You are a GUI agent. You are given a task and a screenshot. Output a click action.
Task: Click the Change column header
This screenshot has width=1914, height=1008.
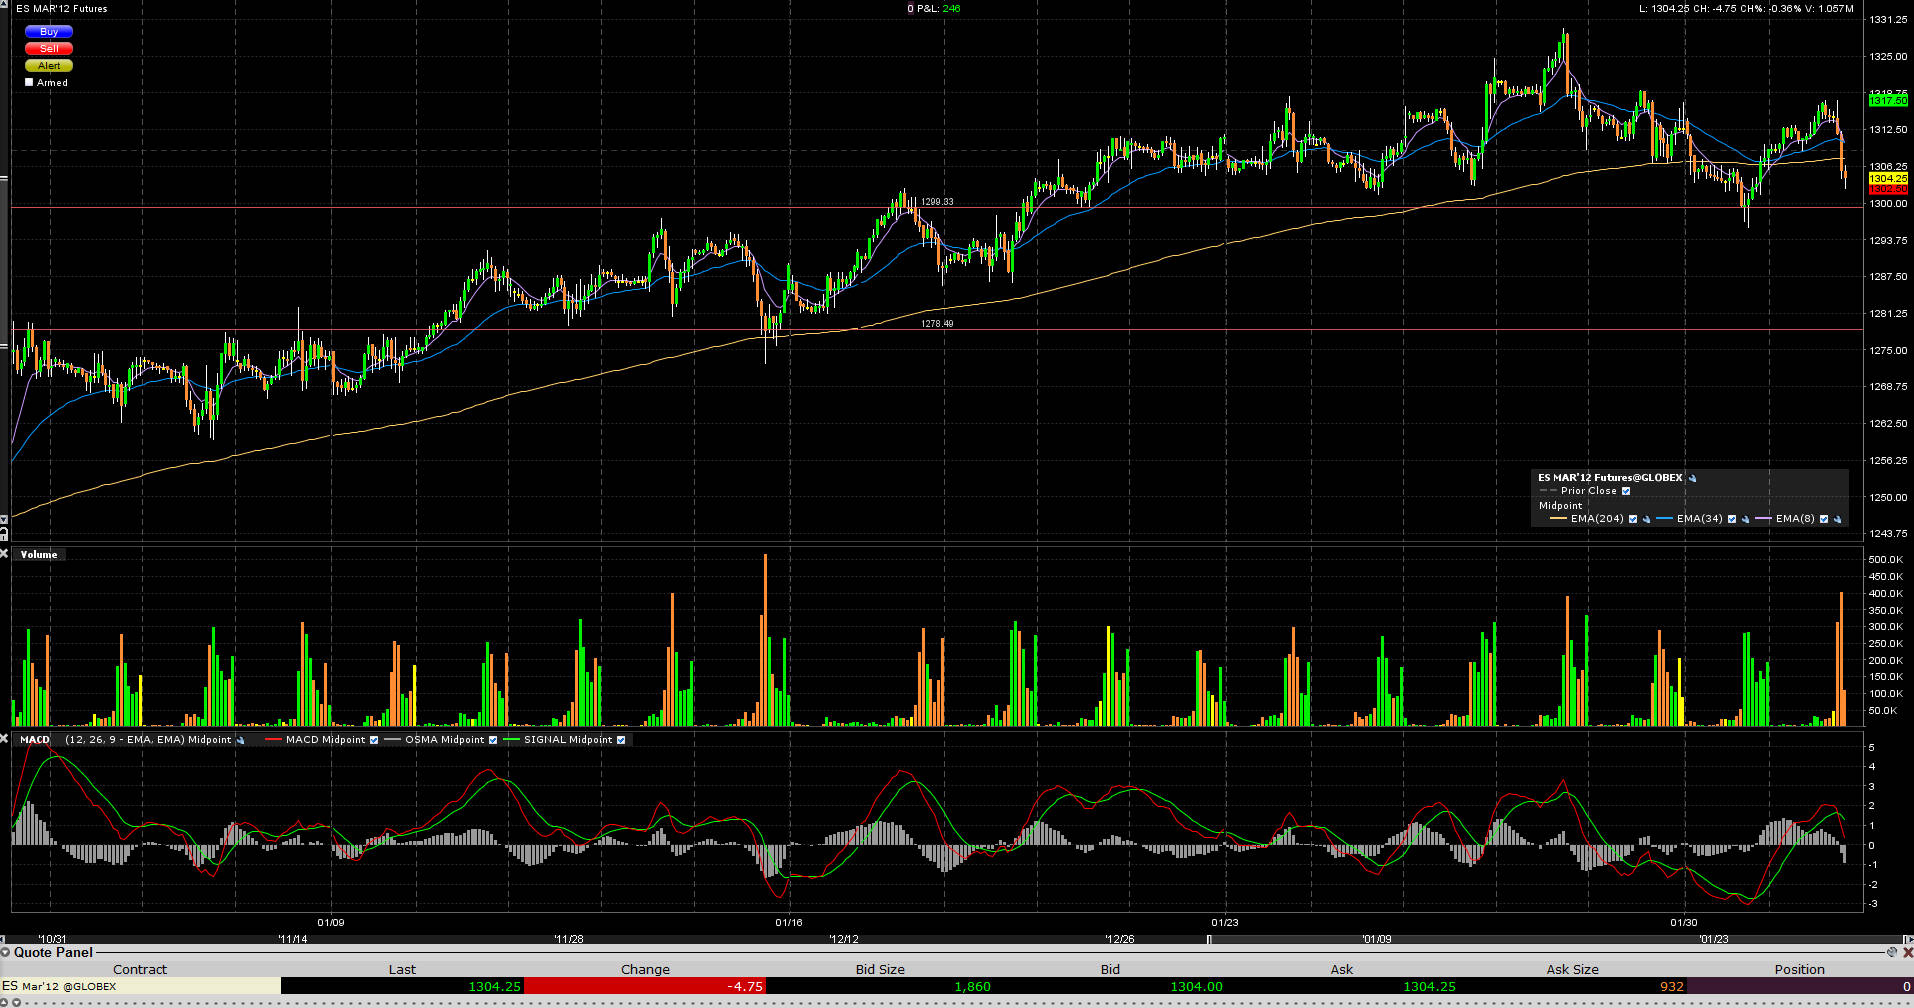(645, 969)
